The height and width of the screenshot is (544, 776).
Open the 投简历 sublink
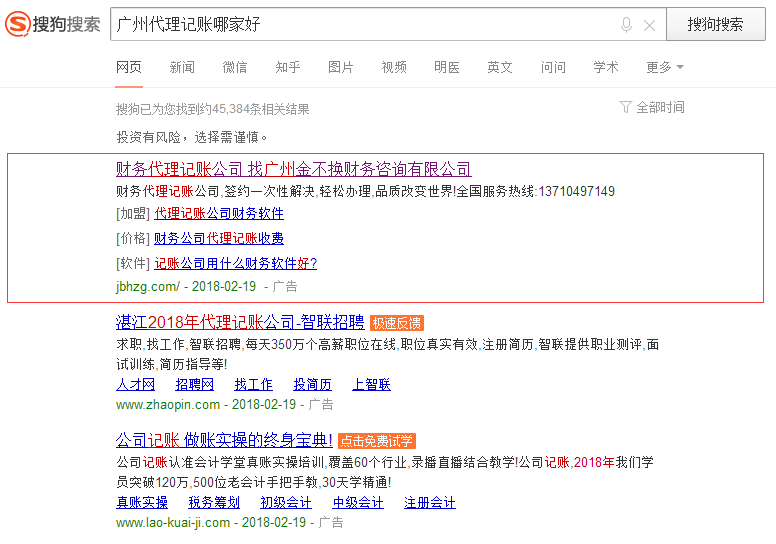[312, 385]
